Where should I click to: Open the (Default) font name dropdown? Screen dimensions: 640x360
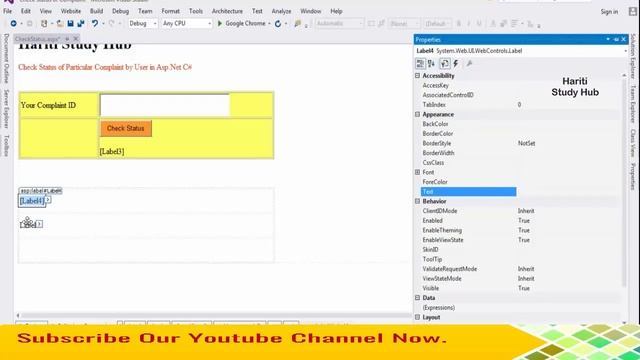437,24
